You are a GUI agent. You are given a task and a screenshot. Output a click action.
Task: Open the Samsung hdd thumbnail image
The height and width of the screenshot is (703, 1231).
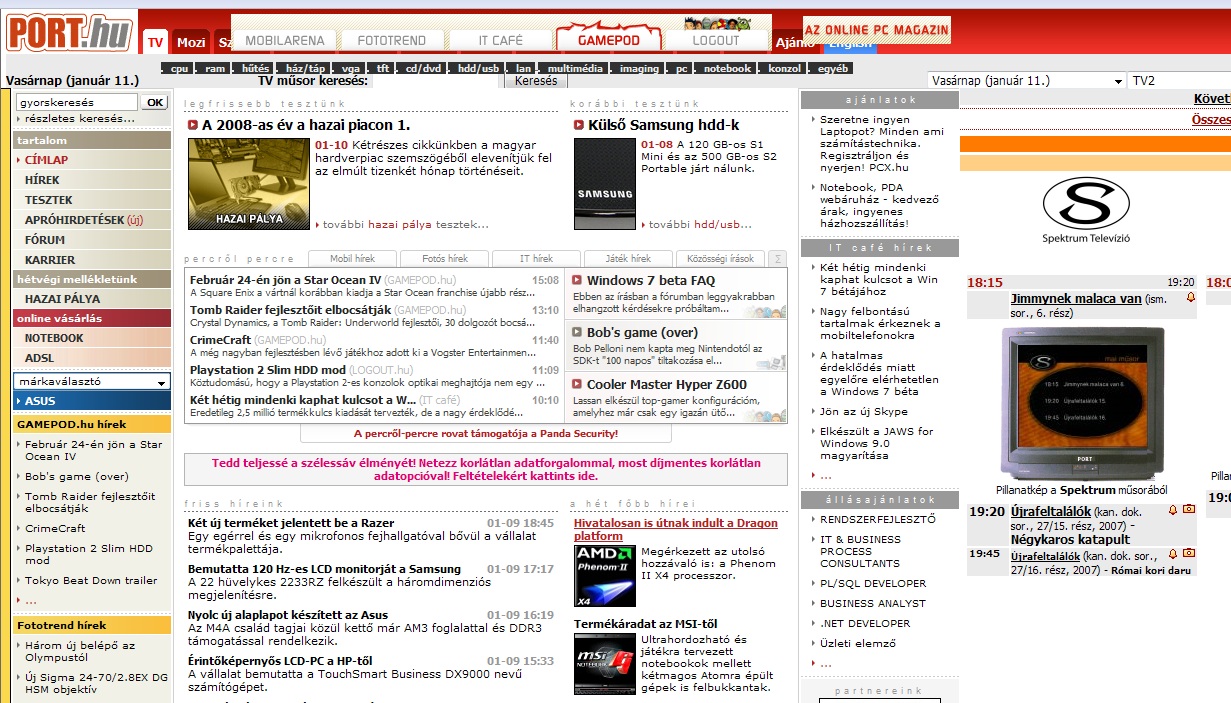click(605, 184)
